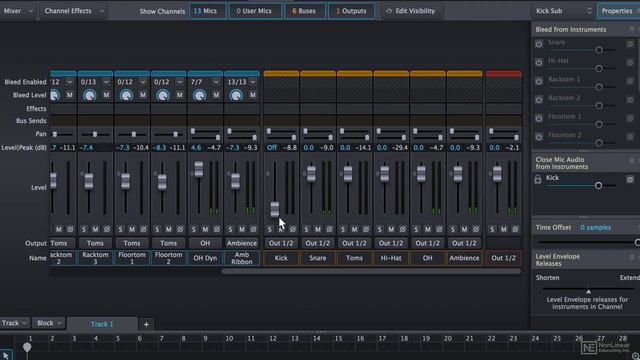Invert phase of Kick close mic audio

[x=630, y=179]
